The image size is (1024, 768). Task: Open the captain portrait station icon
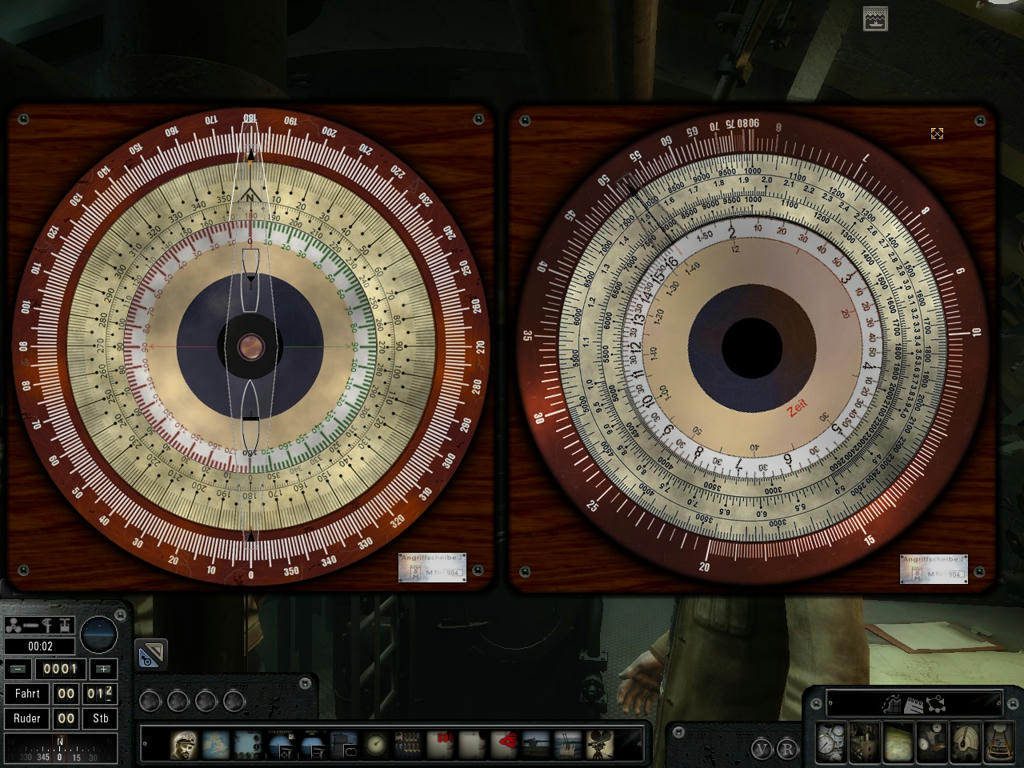click(184, 744)
